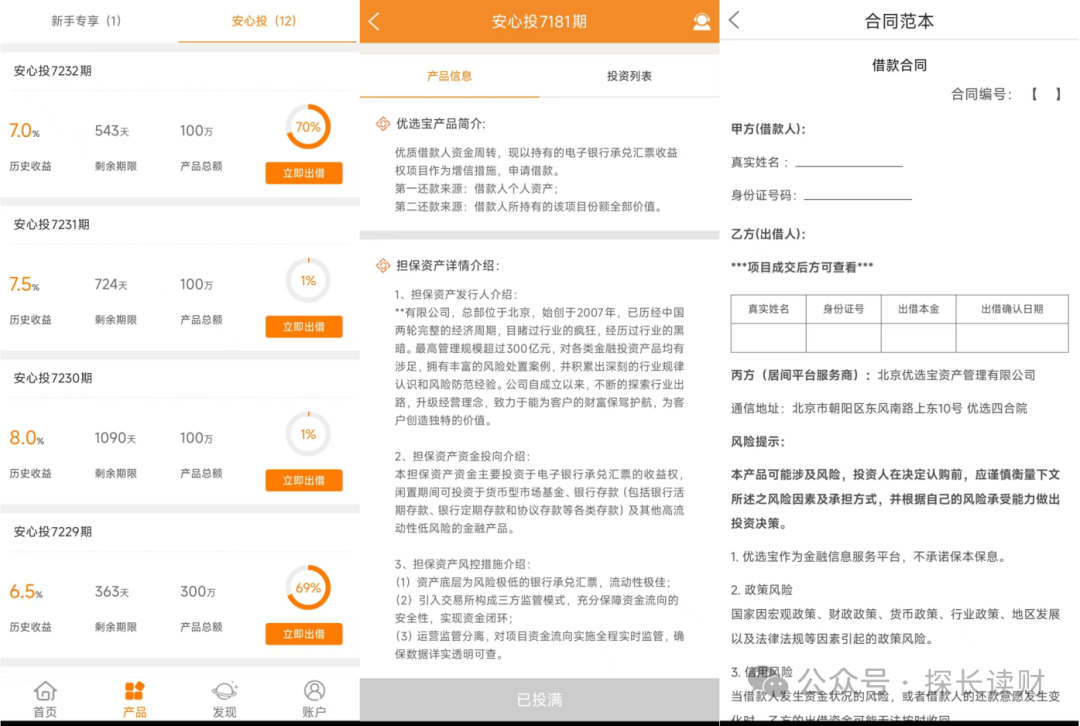Select 1、担保资产发行人介绍 line
Image resolution: width=1080 pixels, height=726 pixels.
456,294
